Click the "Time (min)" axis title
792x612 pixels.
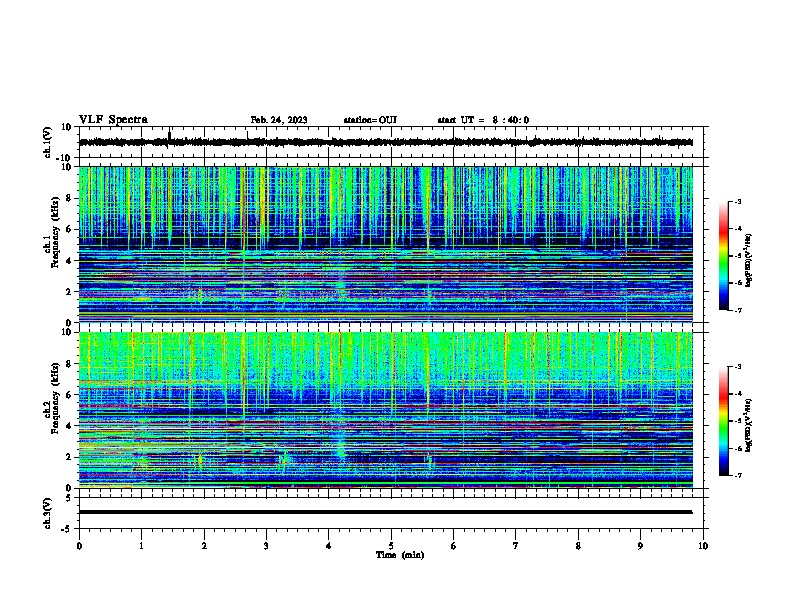coord(400,555)
